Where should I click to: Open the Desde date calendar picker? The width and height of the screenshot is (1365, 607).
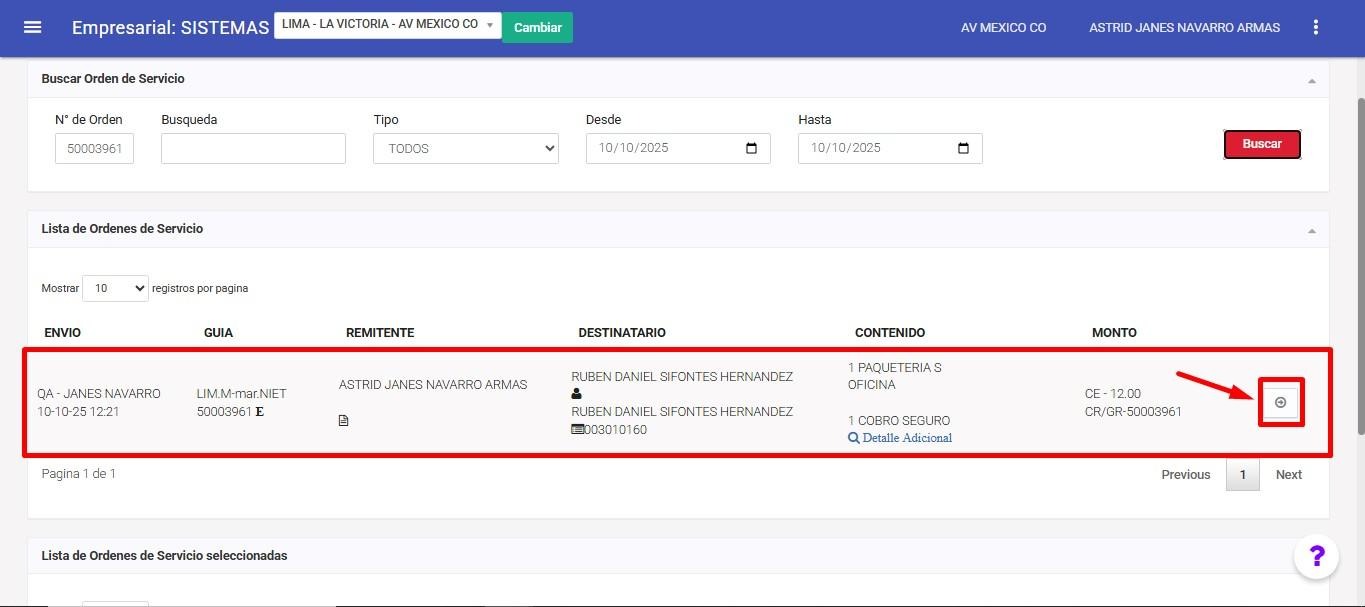coord(751,148)
